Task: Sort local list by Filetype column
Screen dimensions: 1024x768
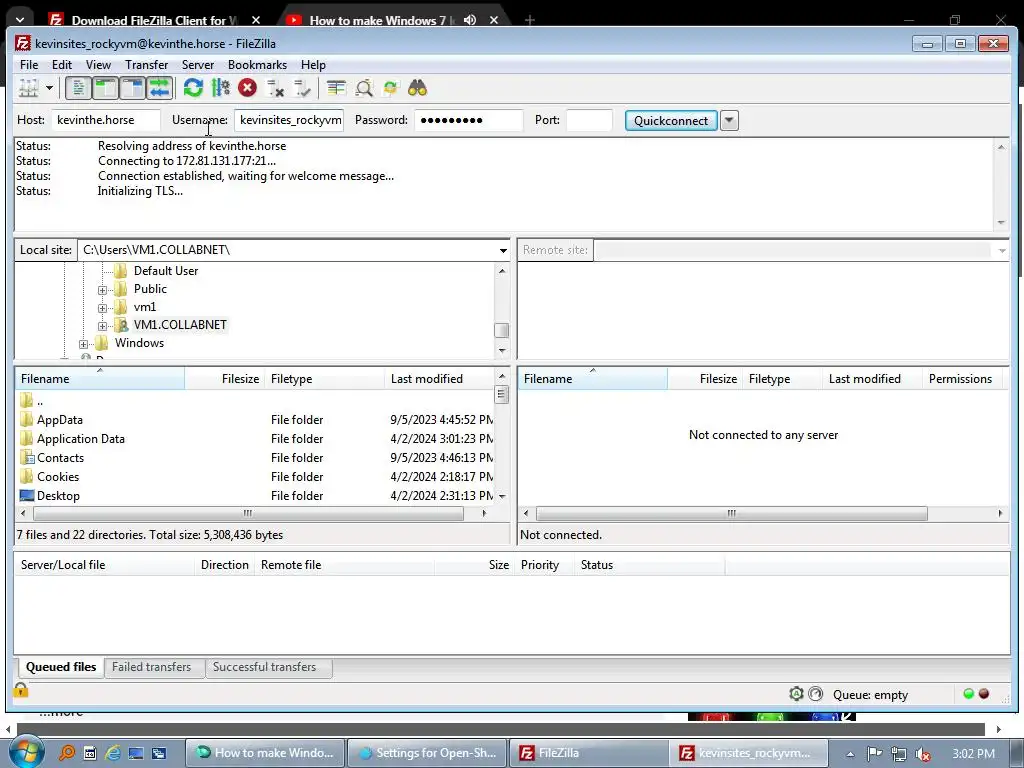Action: [x=325, y=379]
